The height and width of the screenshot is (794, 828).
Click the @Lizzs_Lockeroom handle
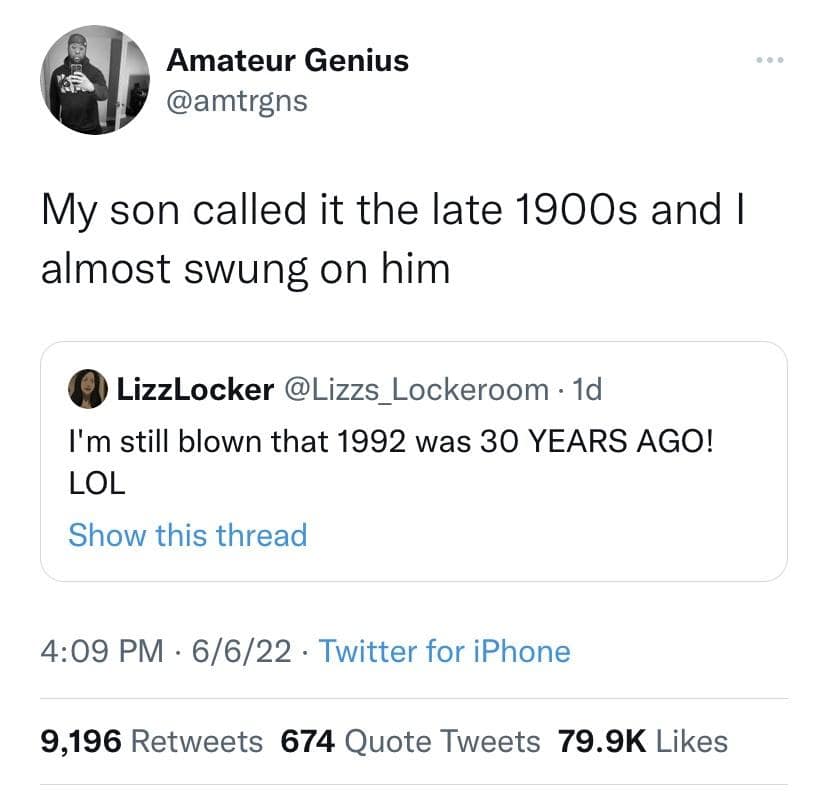(415, 390)
